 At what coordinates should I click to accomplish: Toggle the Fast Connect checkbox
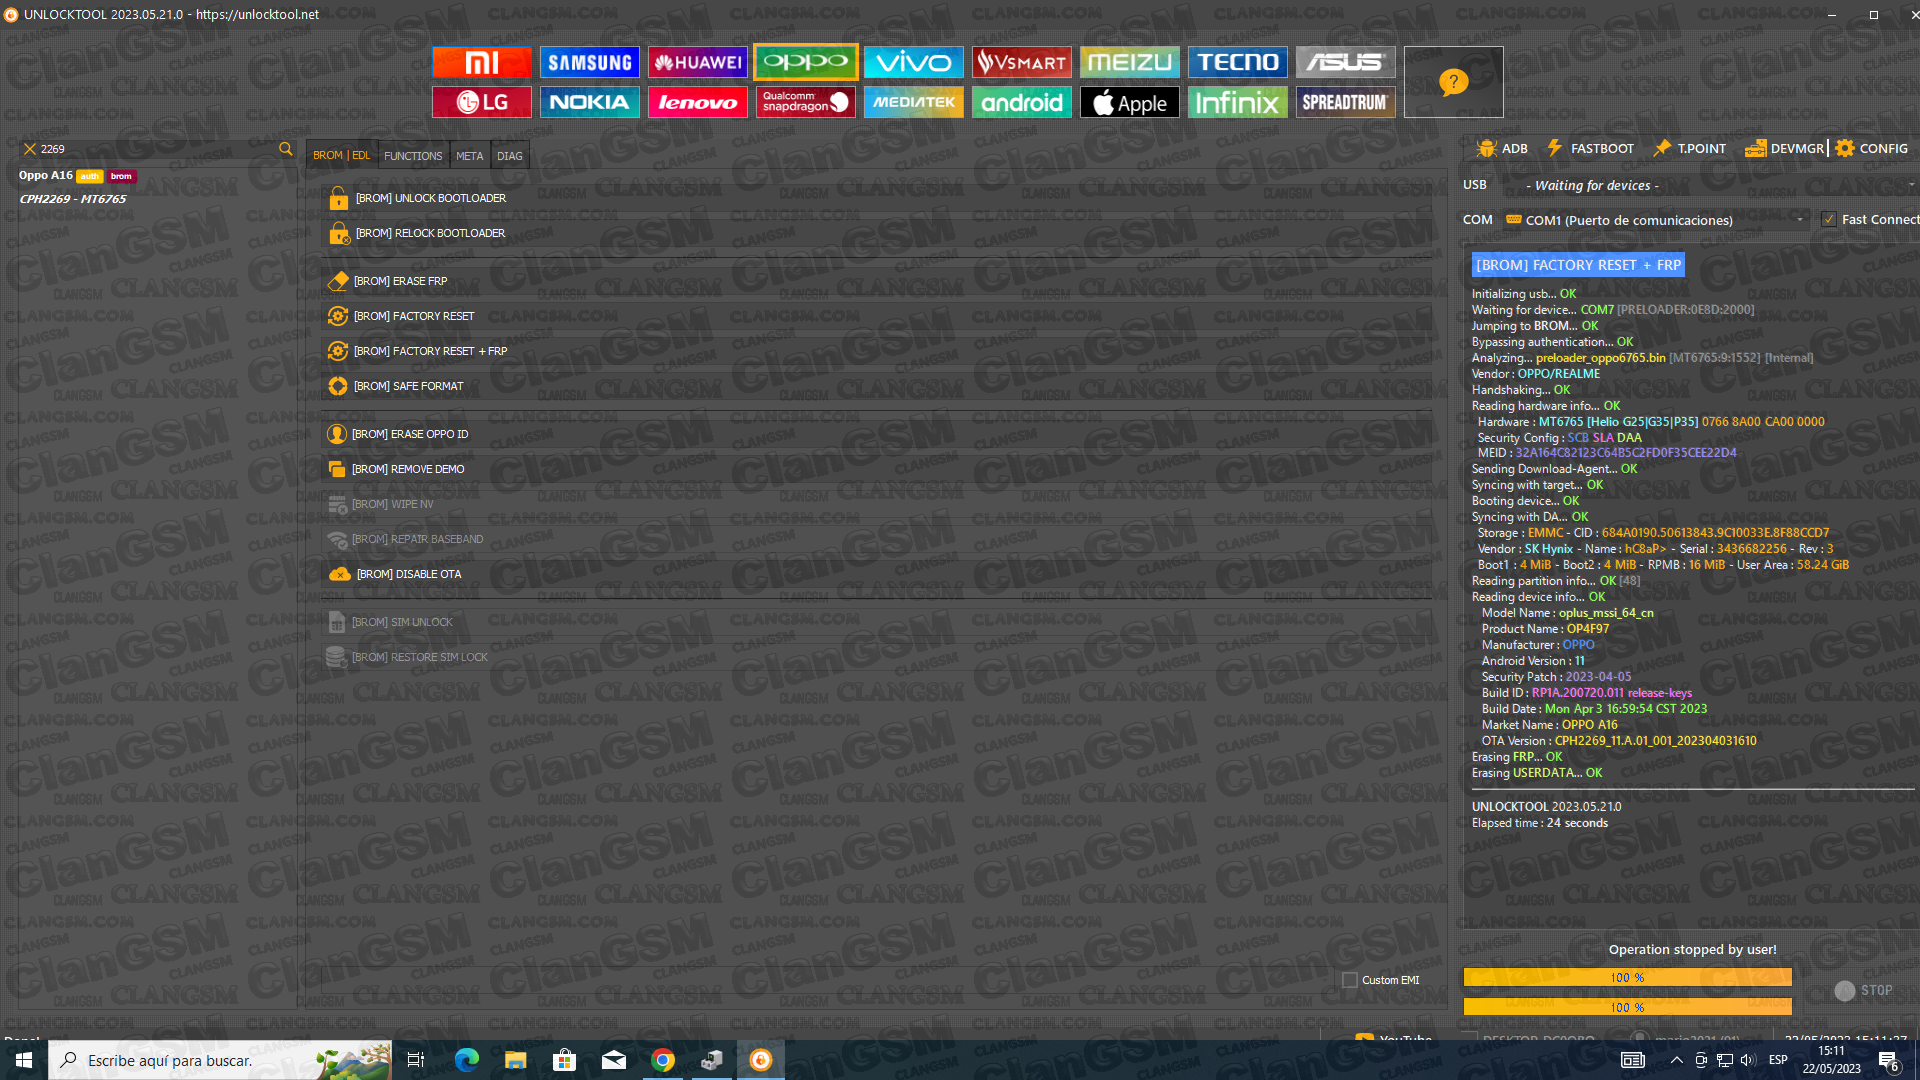pos(1829,220)
